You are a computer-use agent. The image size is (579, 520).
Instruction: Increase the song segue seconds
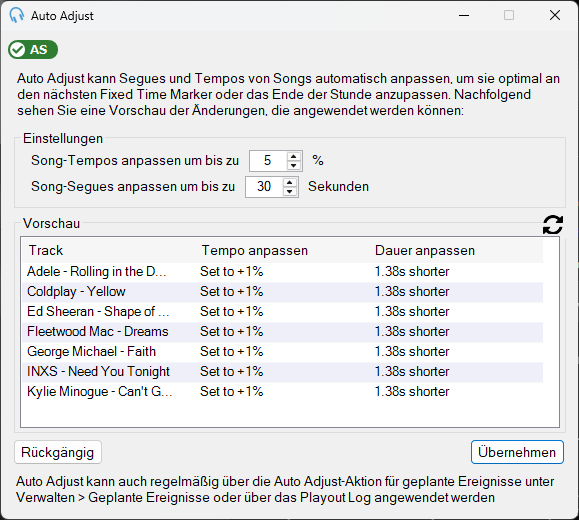[290, 182]
